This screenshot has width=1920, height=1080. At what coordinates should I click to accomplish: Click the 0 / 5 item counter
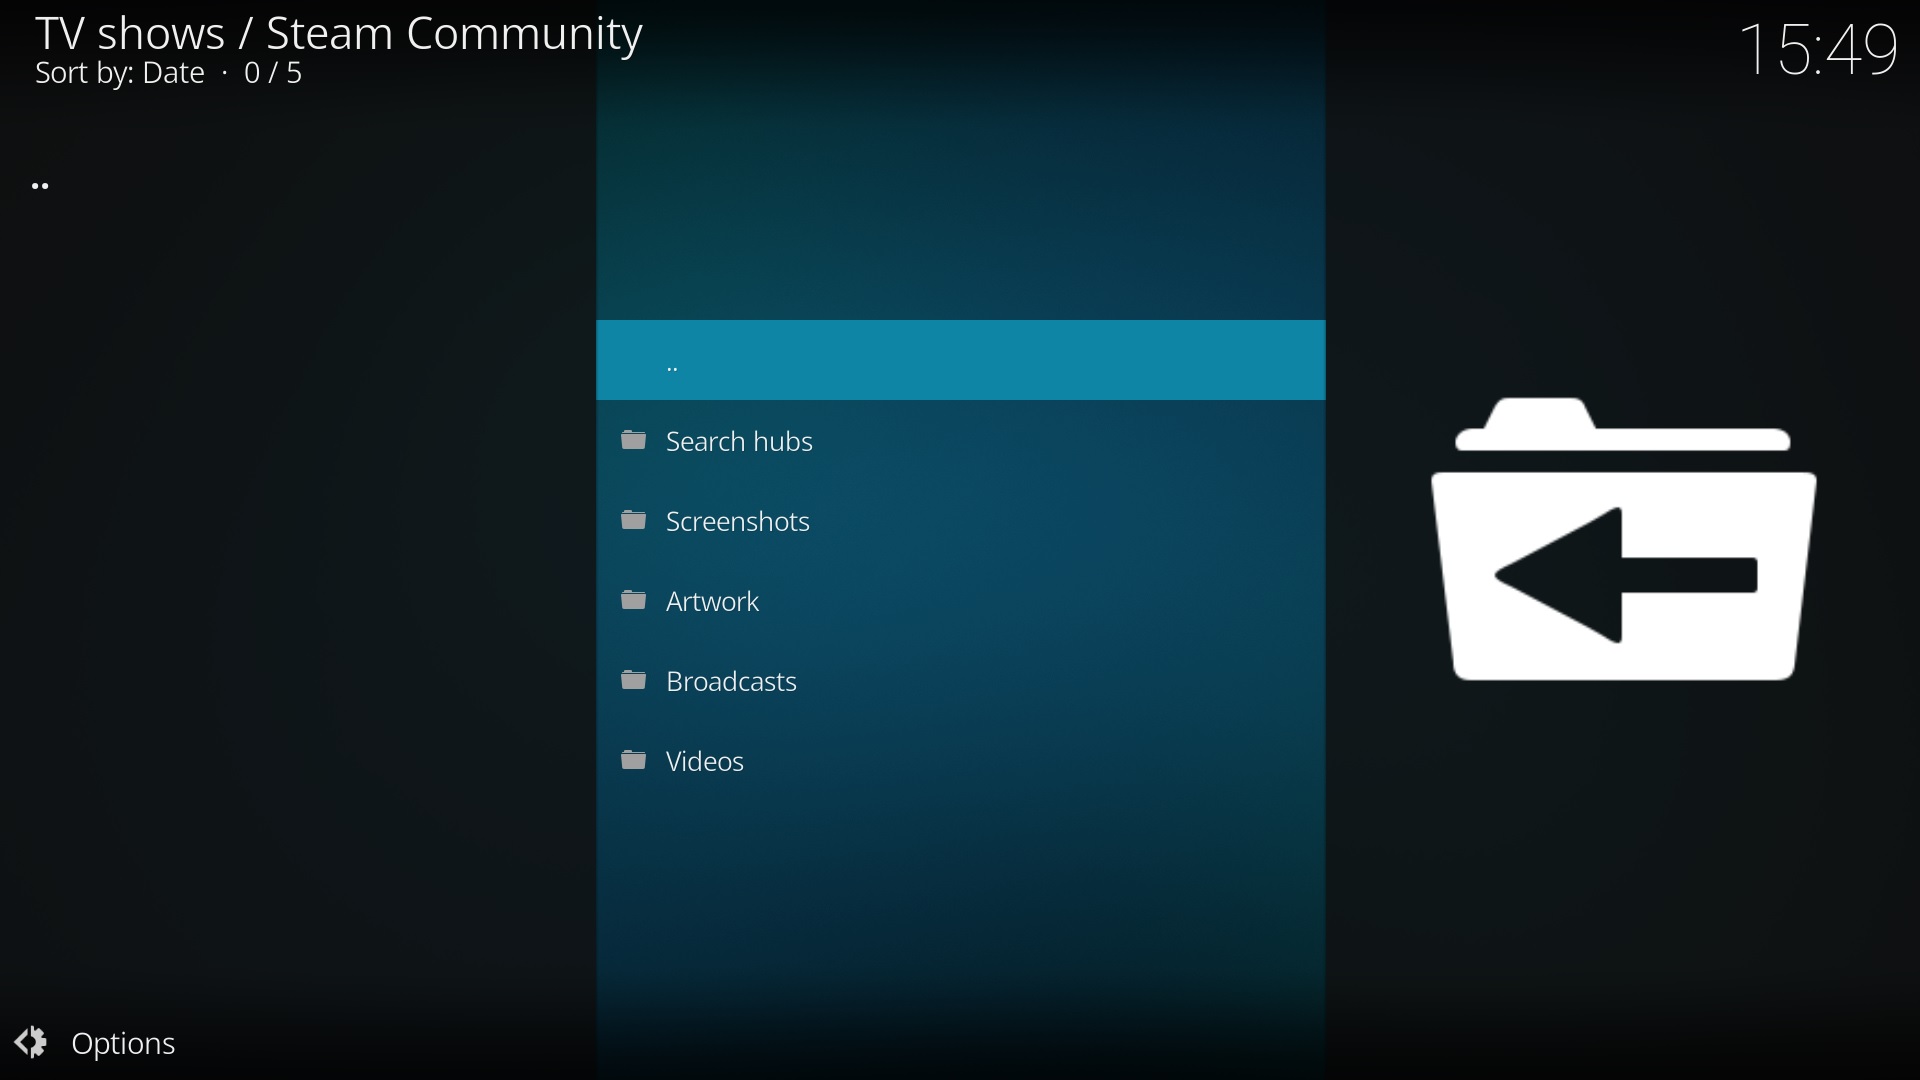click(x=274, y=74)
